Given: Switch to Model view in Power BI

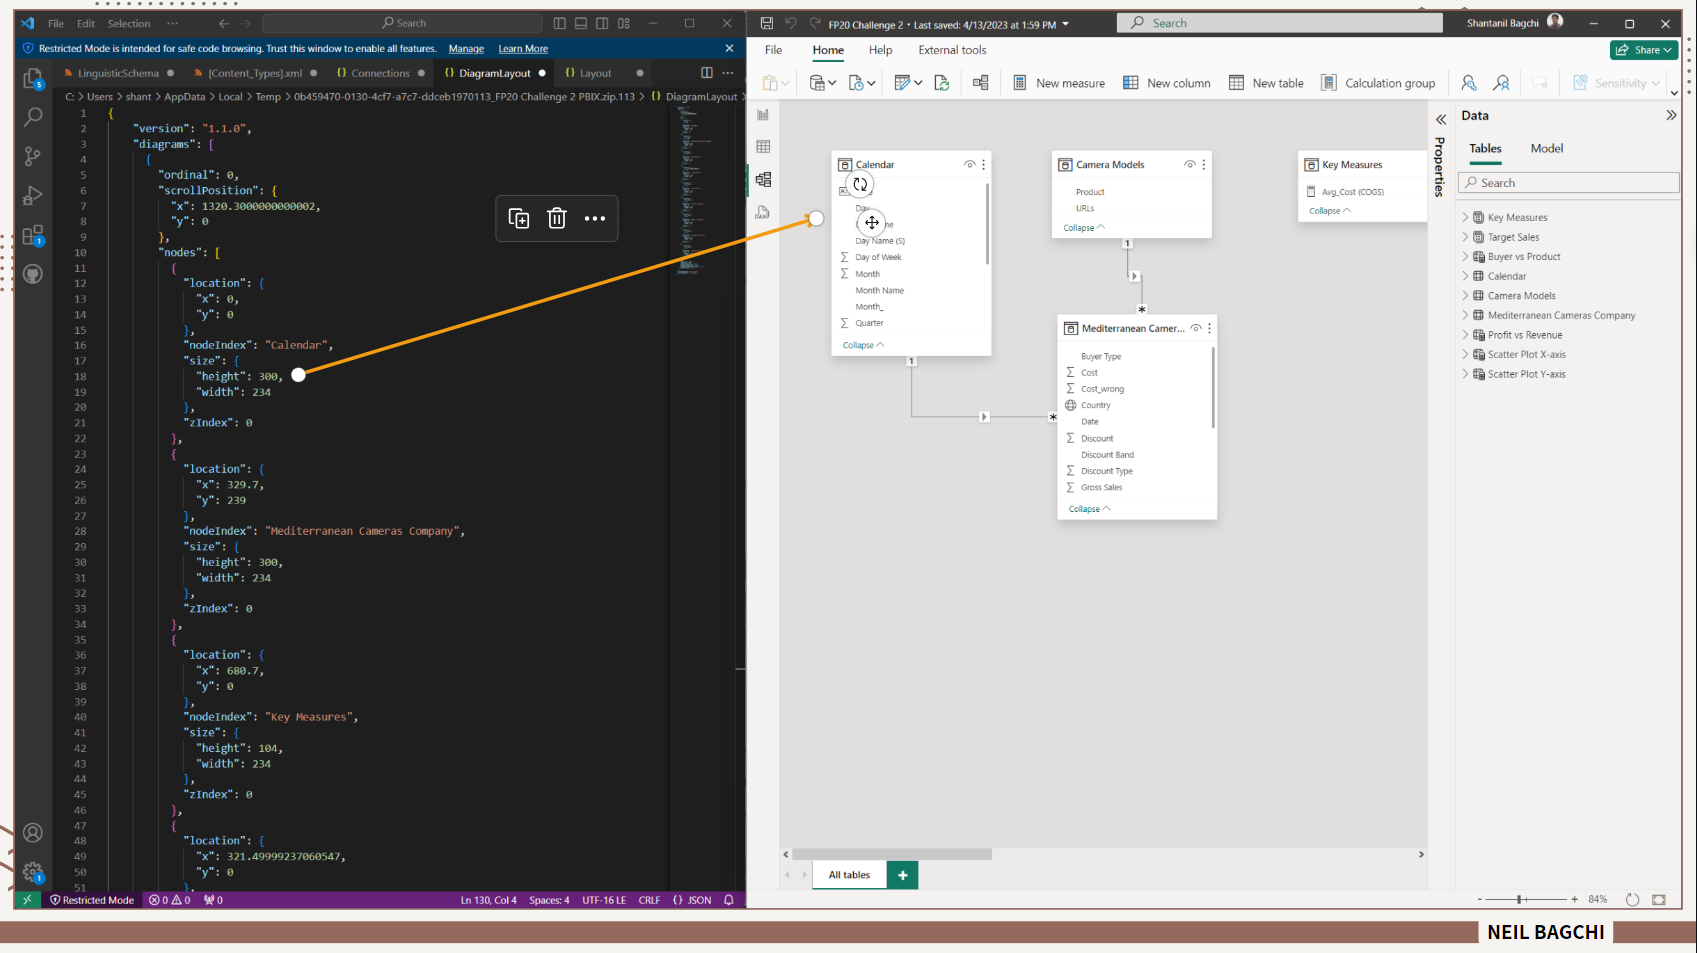Looking at the screenshot, I should point(763,180).
